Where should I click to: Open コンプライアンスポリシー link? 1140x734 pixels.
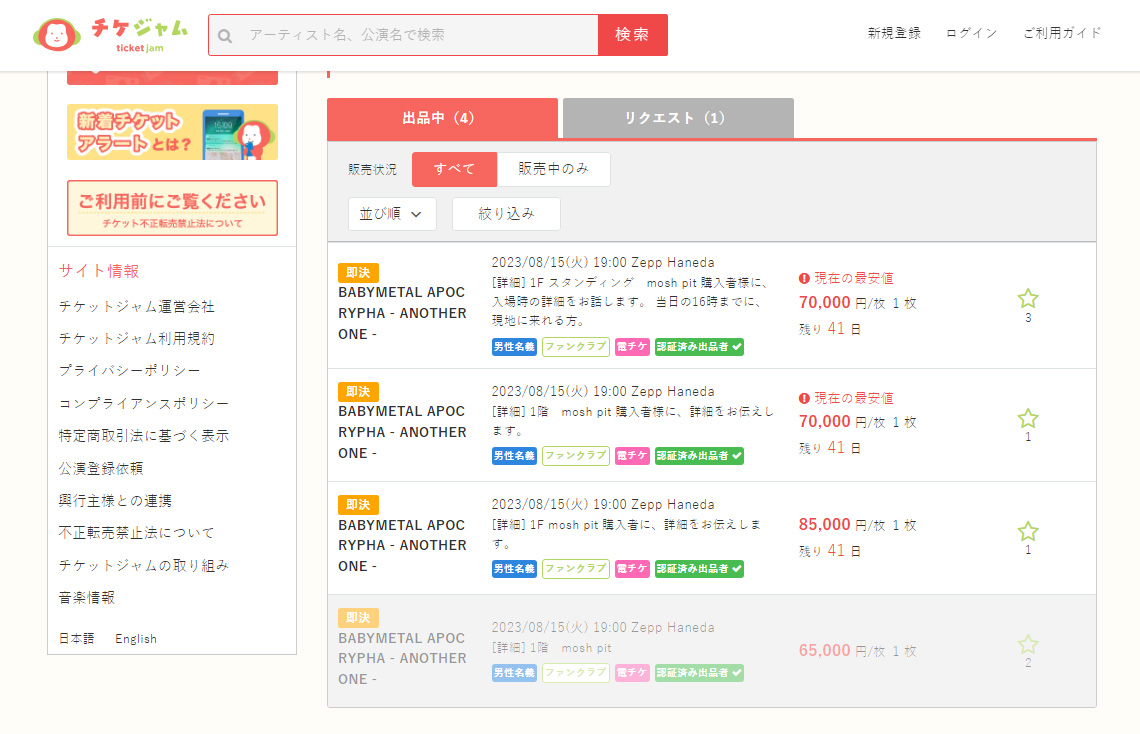pyautogui.click(x=144, y=403)
